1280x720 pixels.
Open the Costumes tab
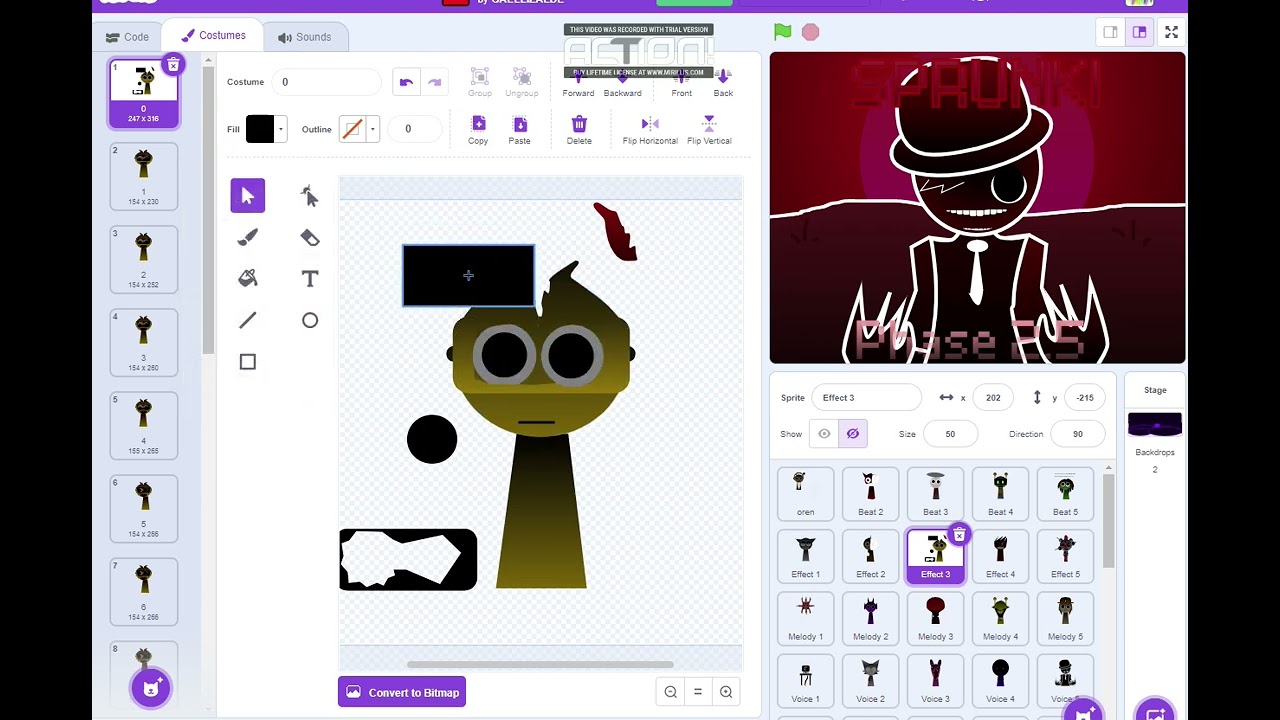point(212,36)
